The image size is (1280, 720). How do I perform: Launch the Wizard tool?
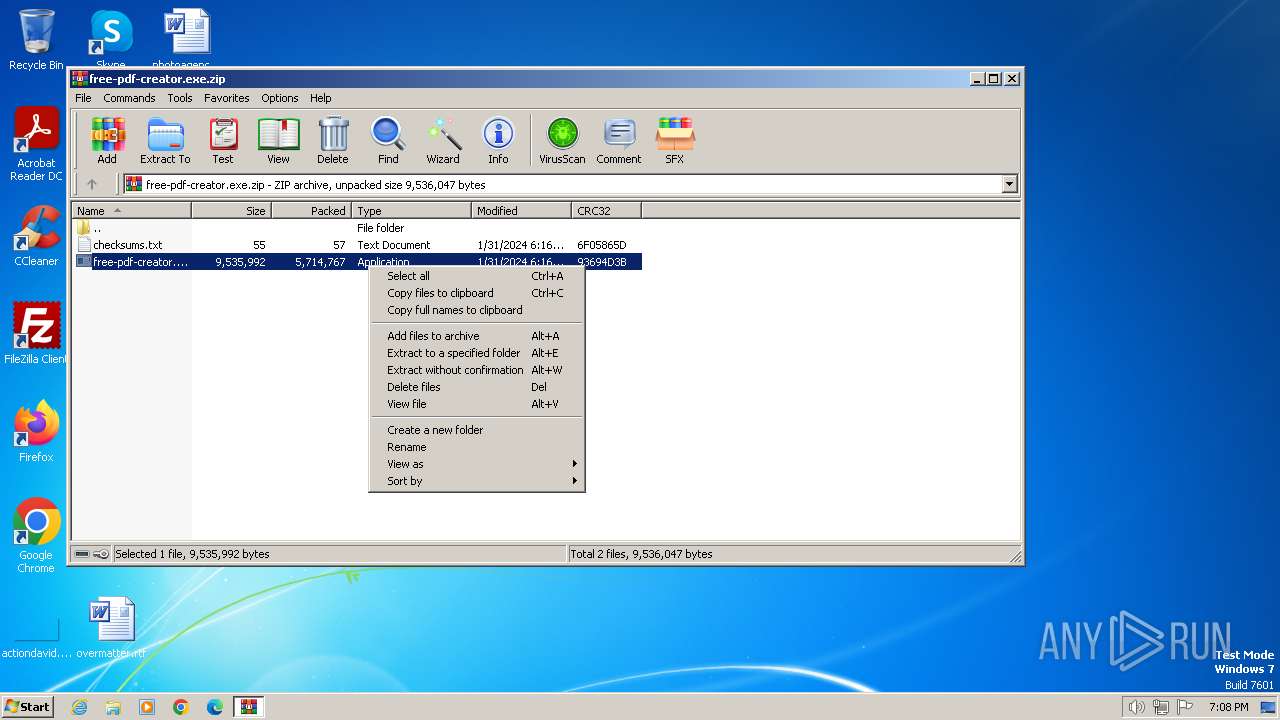point(443,140)
